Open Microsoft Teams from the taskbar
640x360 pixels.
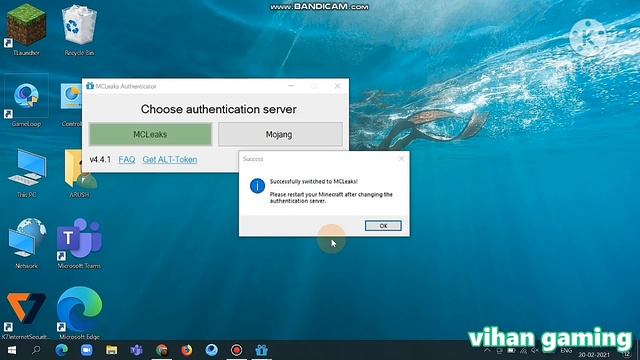136,350
